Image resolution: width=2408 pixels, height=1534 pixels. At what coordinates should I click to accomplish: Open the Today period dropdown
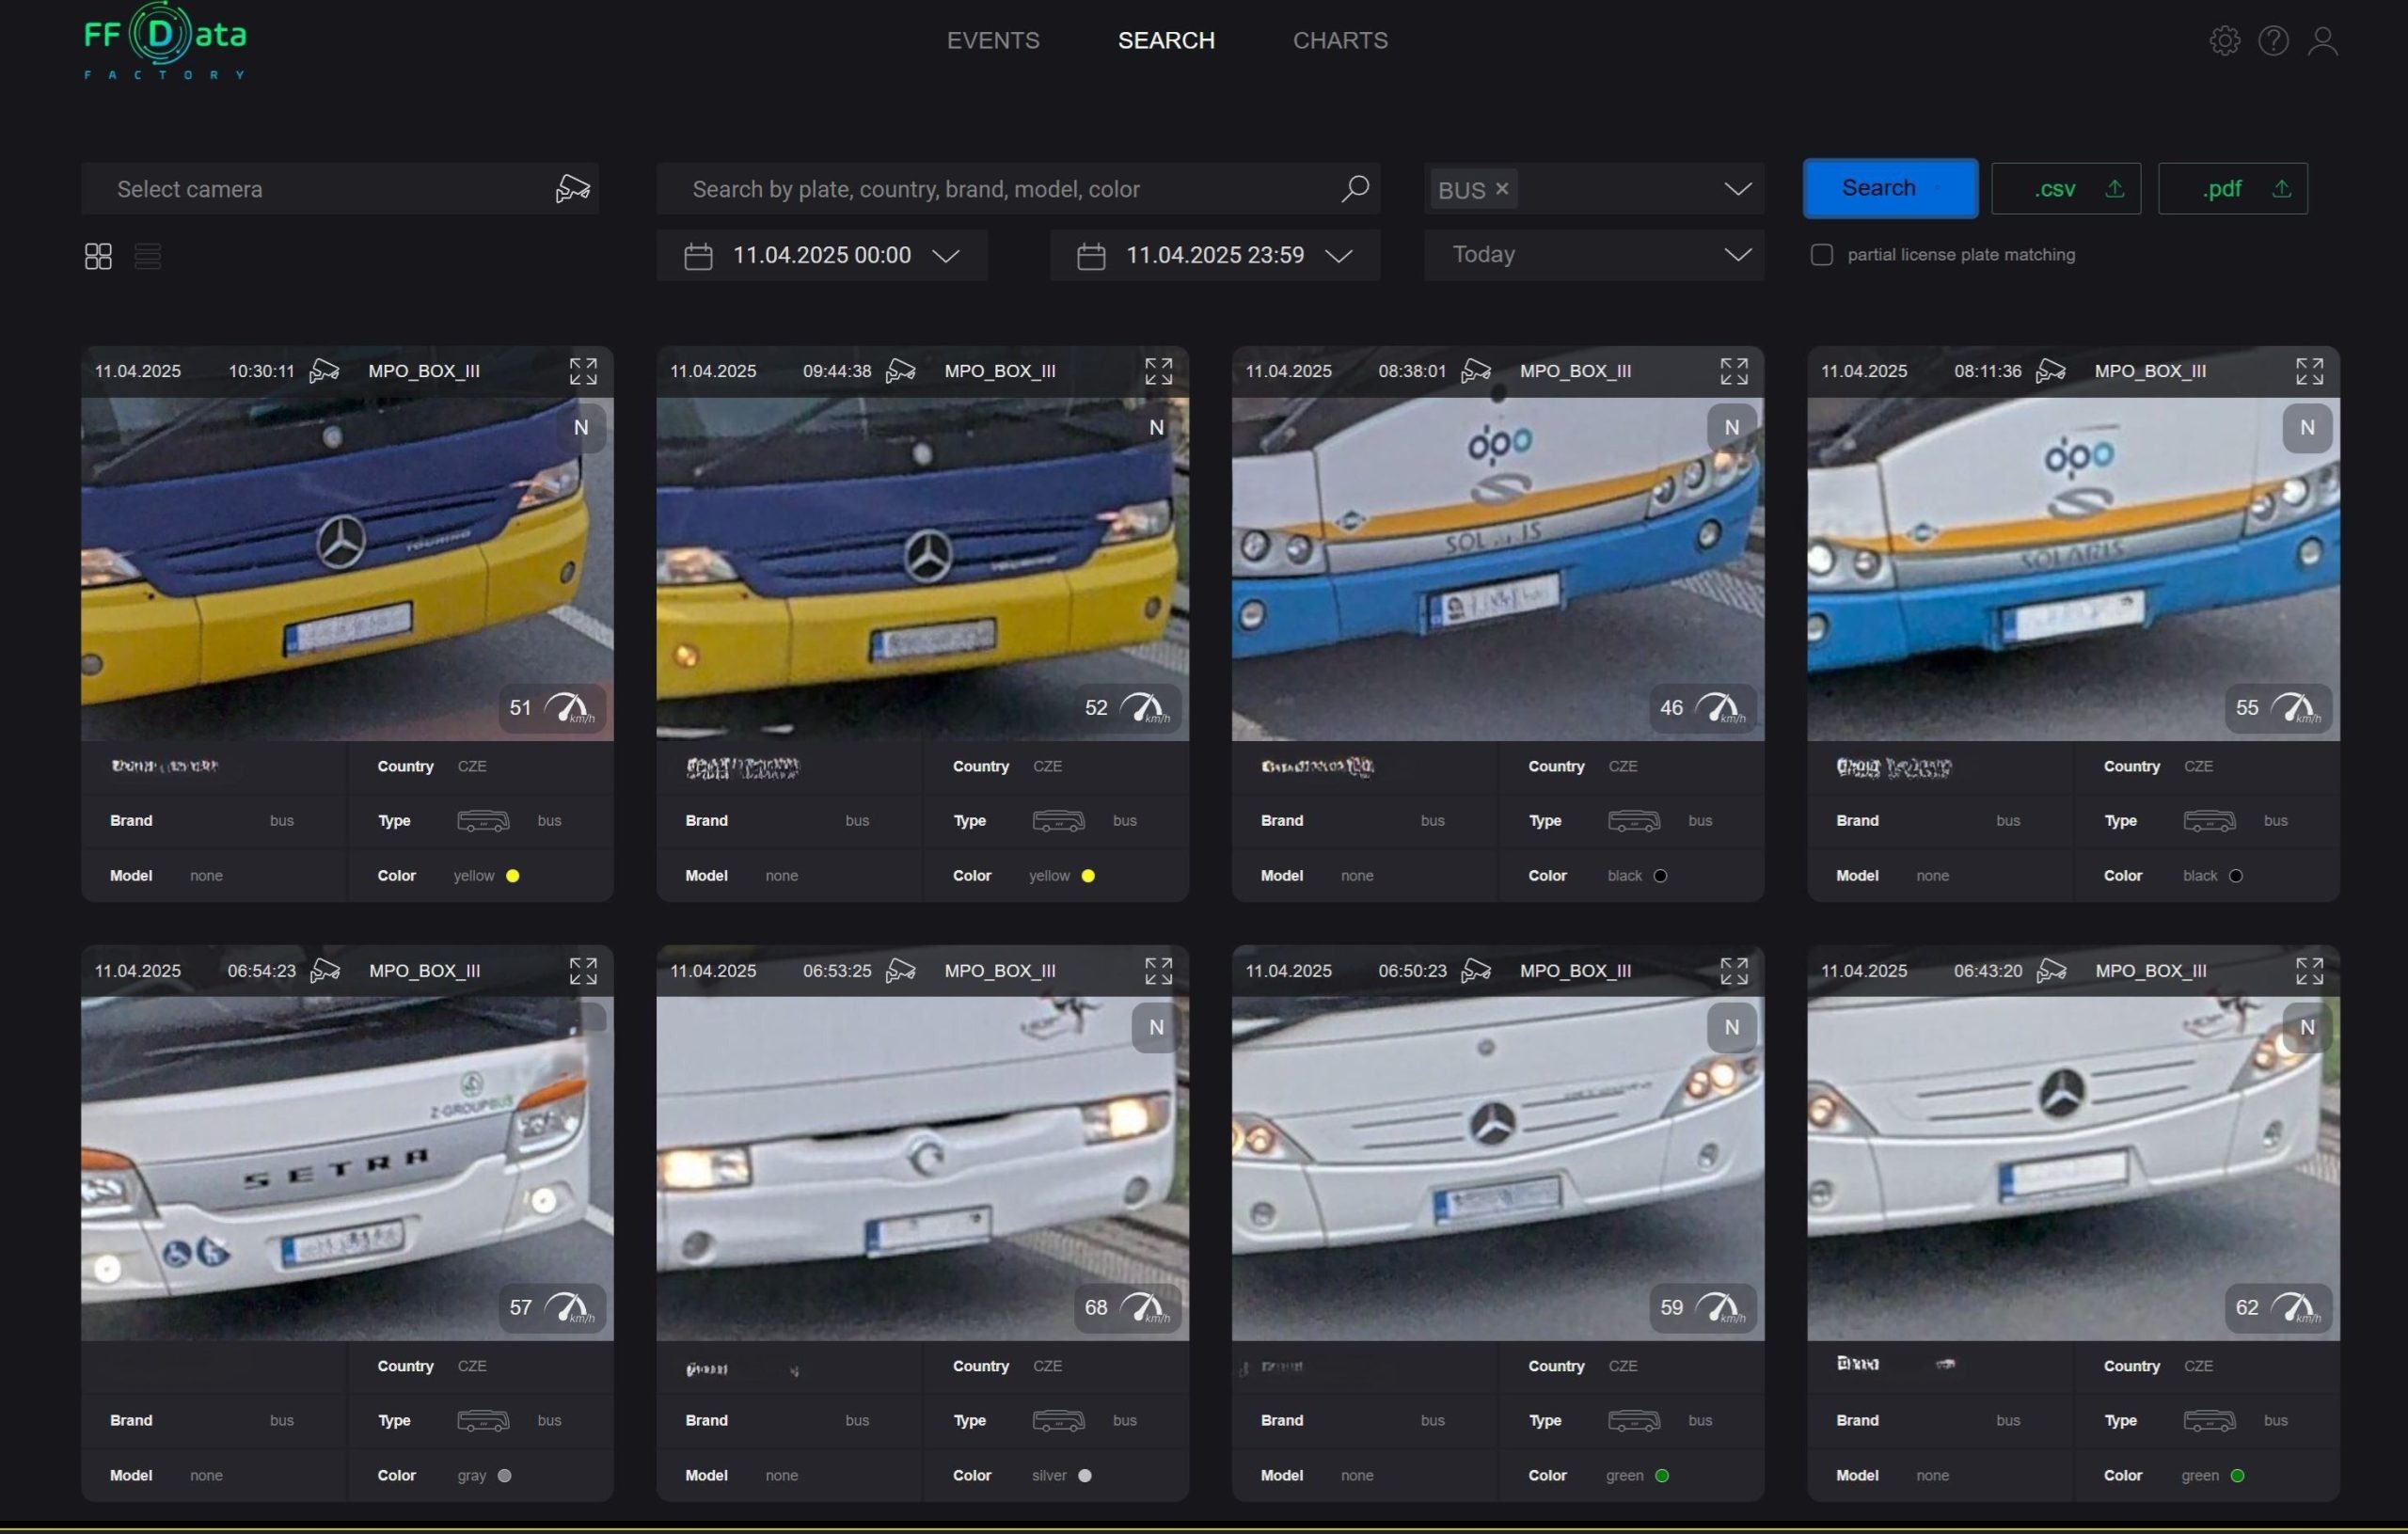click(x=1594, y=255)
